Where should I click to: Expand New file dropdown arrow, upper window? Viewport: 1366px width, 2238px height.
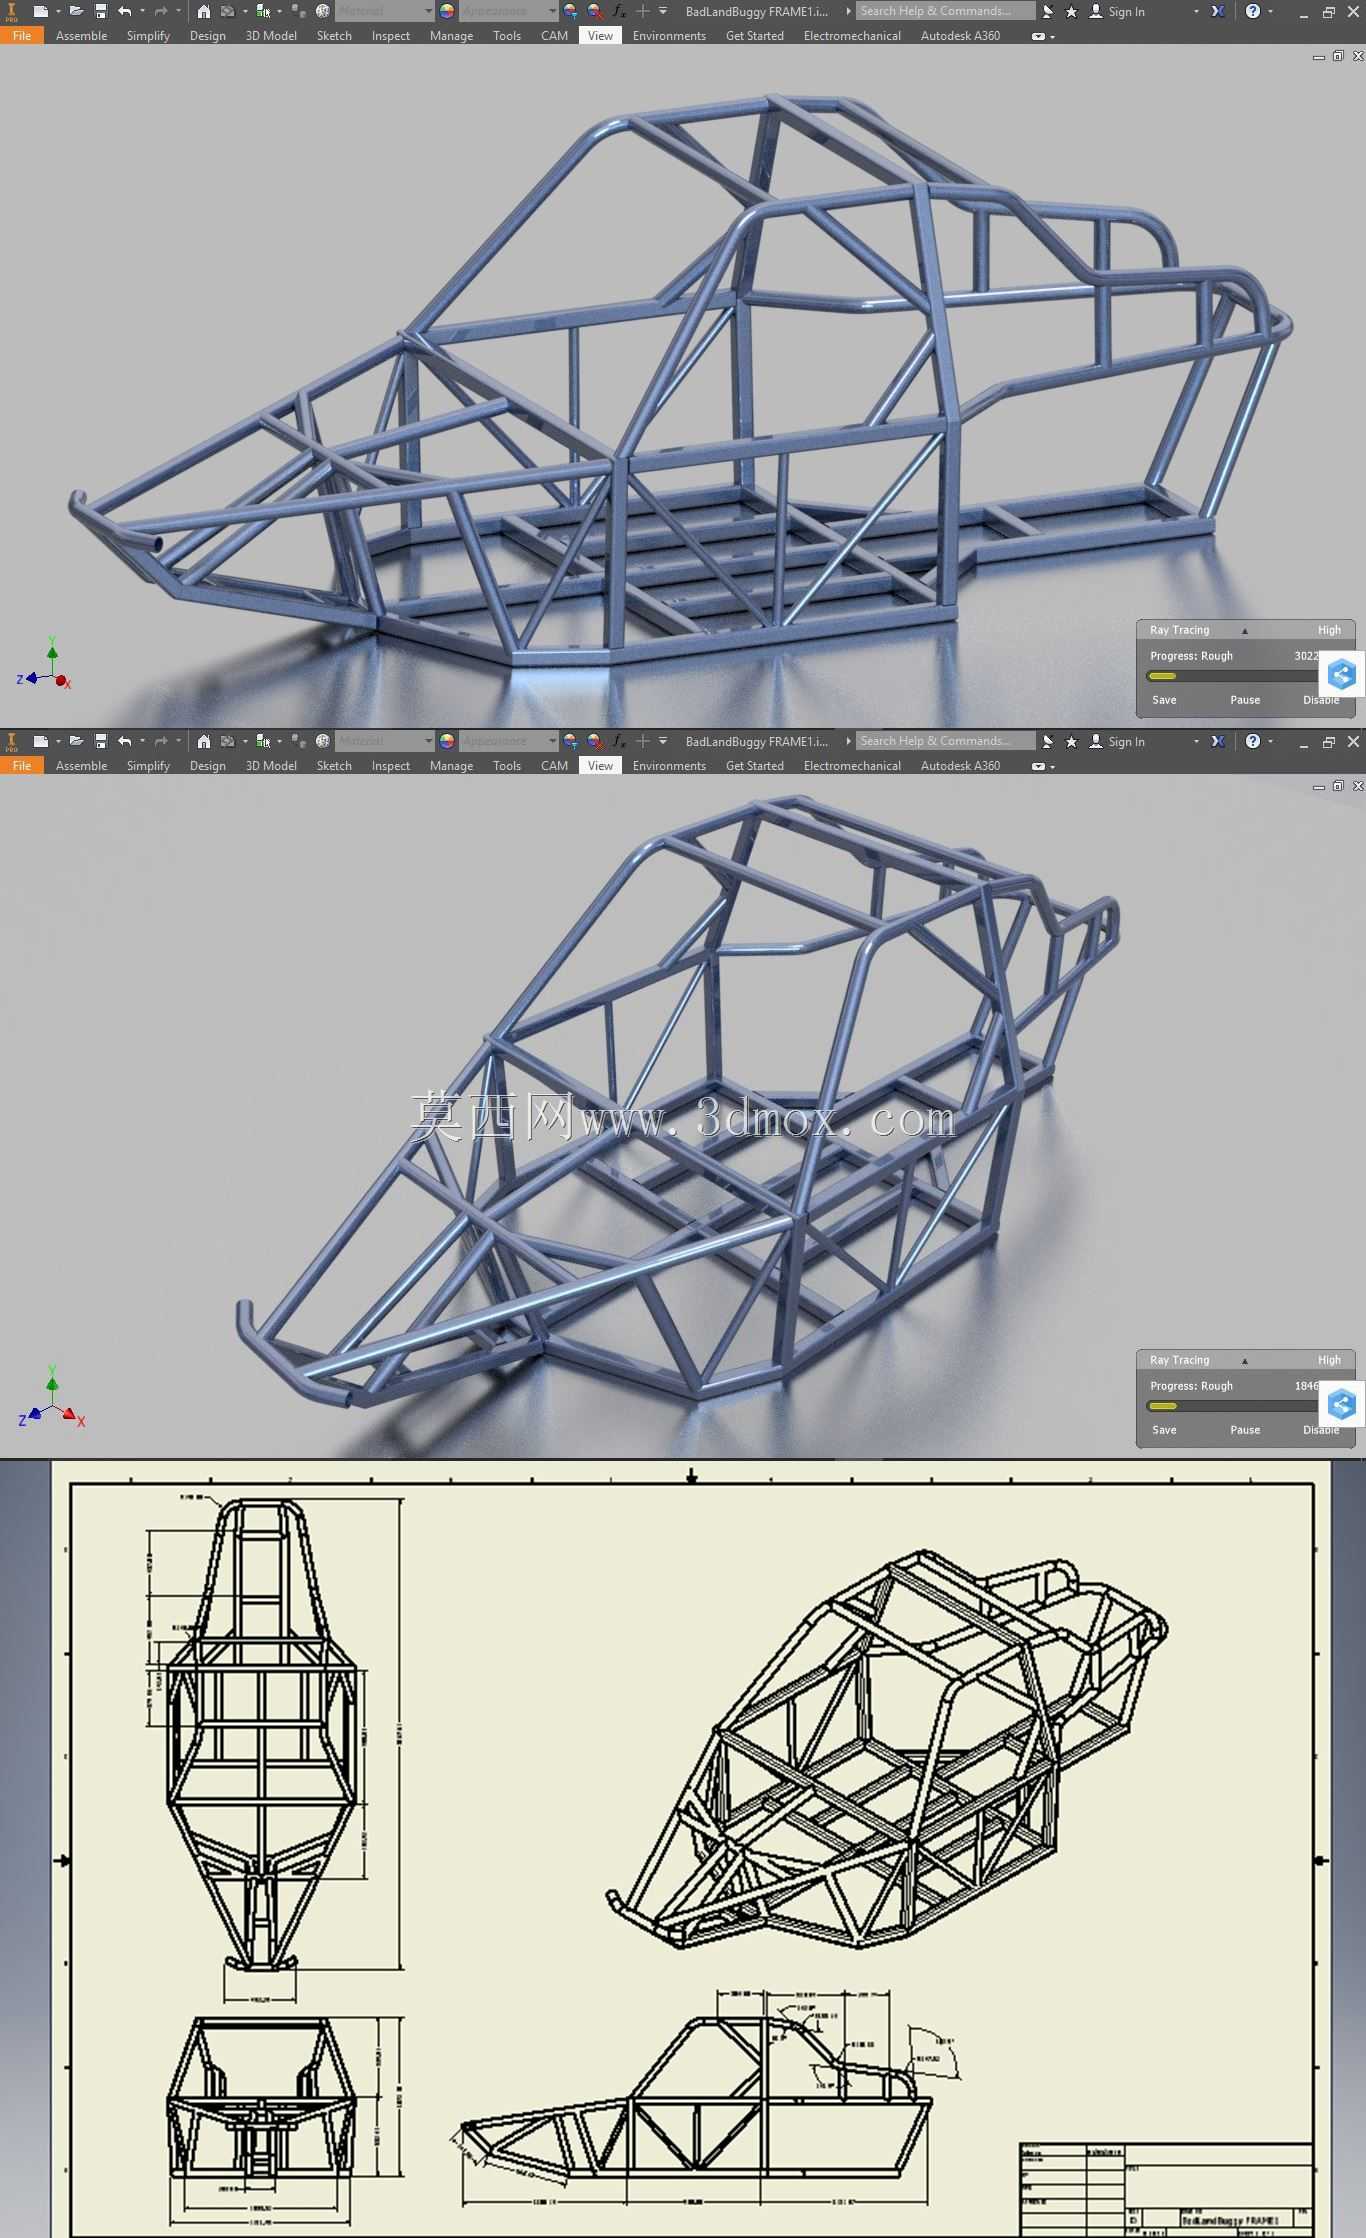(x=58, y=12)
